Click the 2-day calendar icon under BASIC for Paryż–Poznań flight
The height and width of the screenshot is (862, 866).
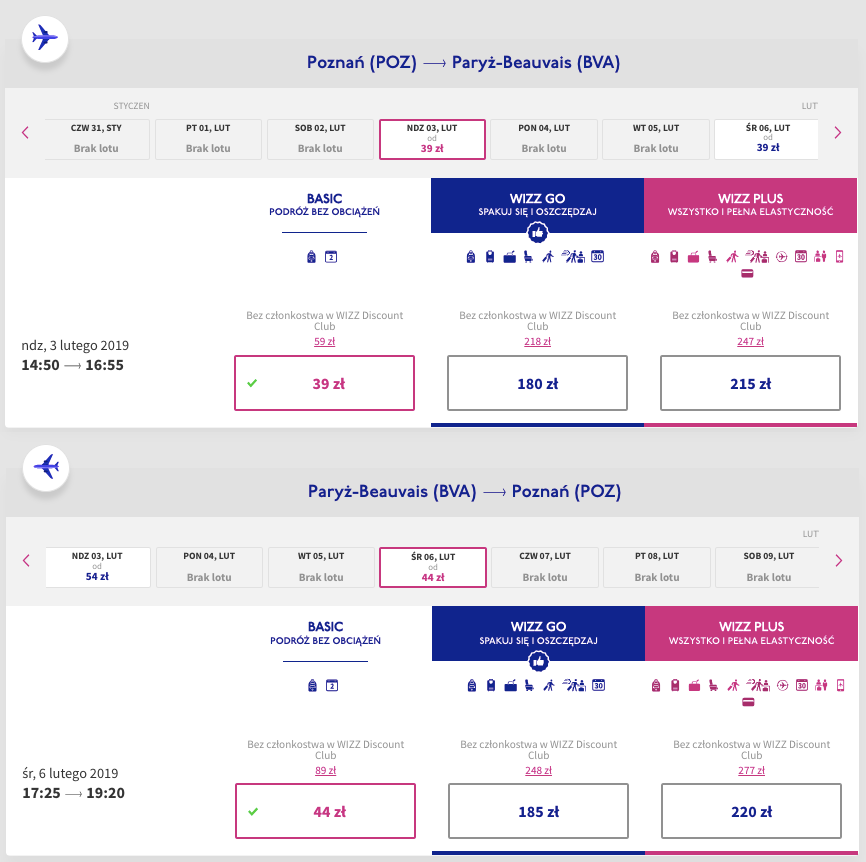[x=332, y=685]
